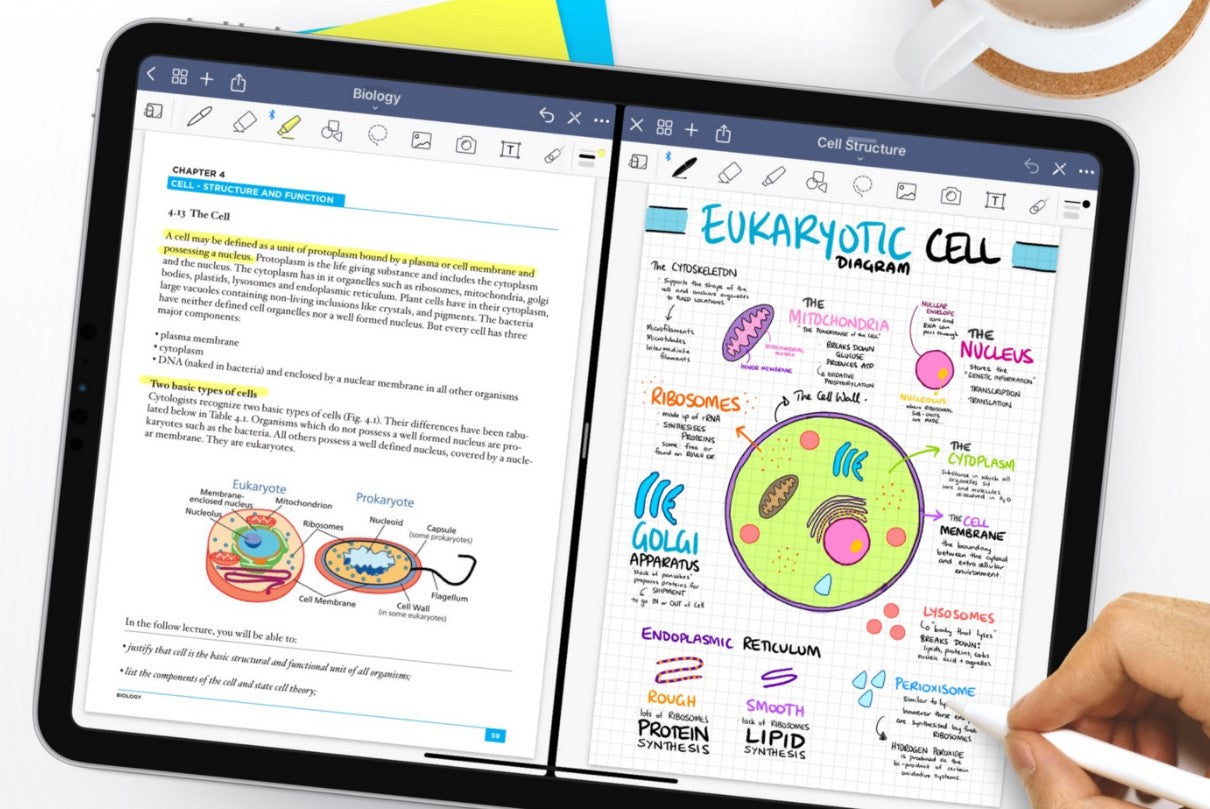Tap the pen-crossed icon in Biology window
Screen dimensions: 1210x809
574,117
